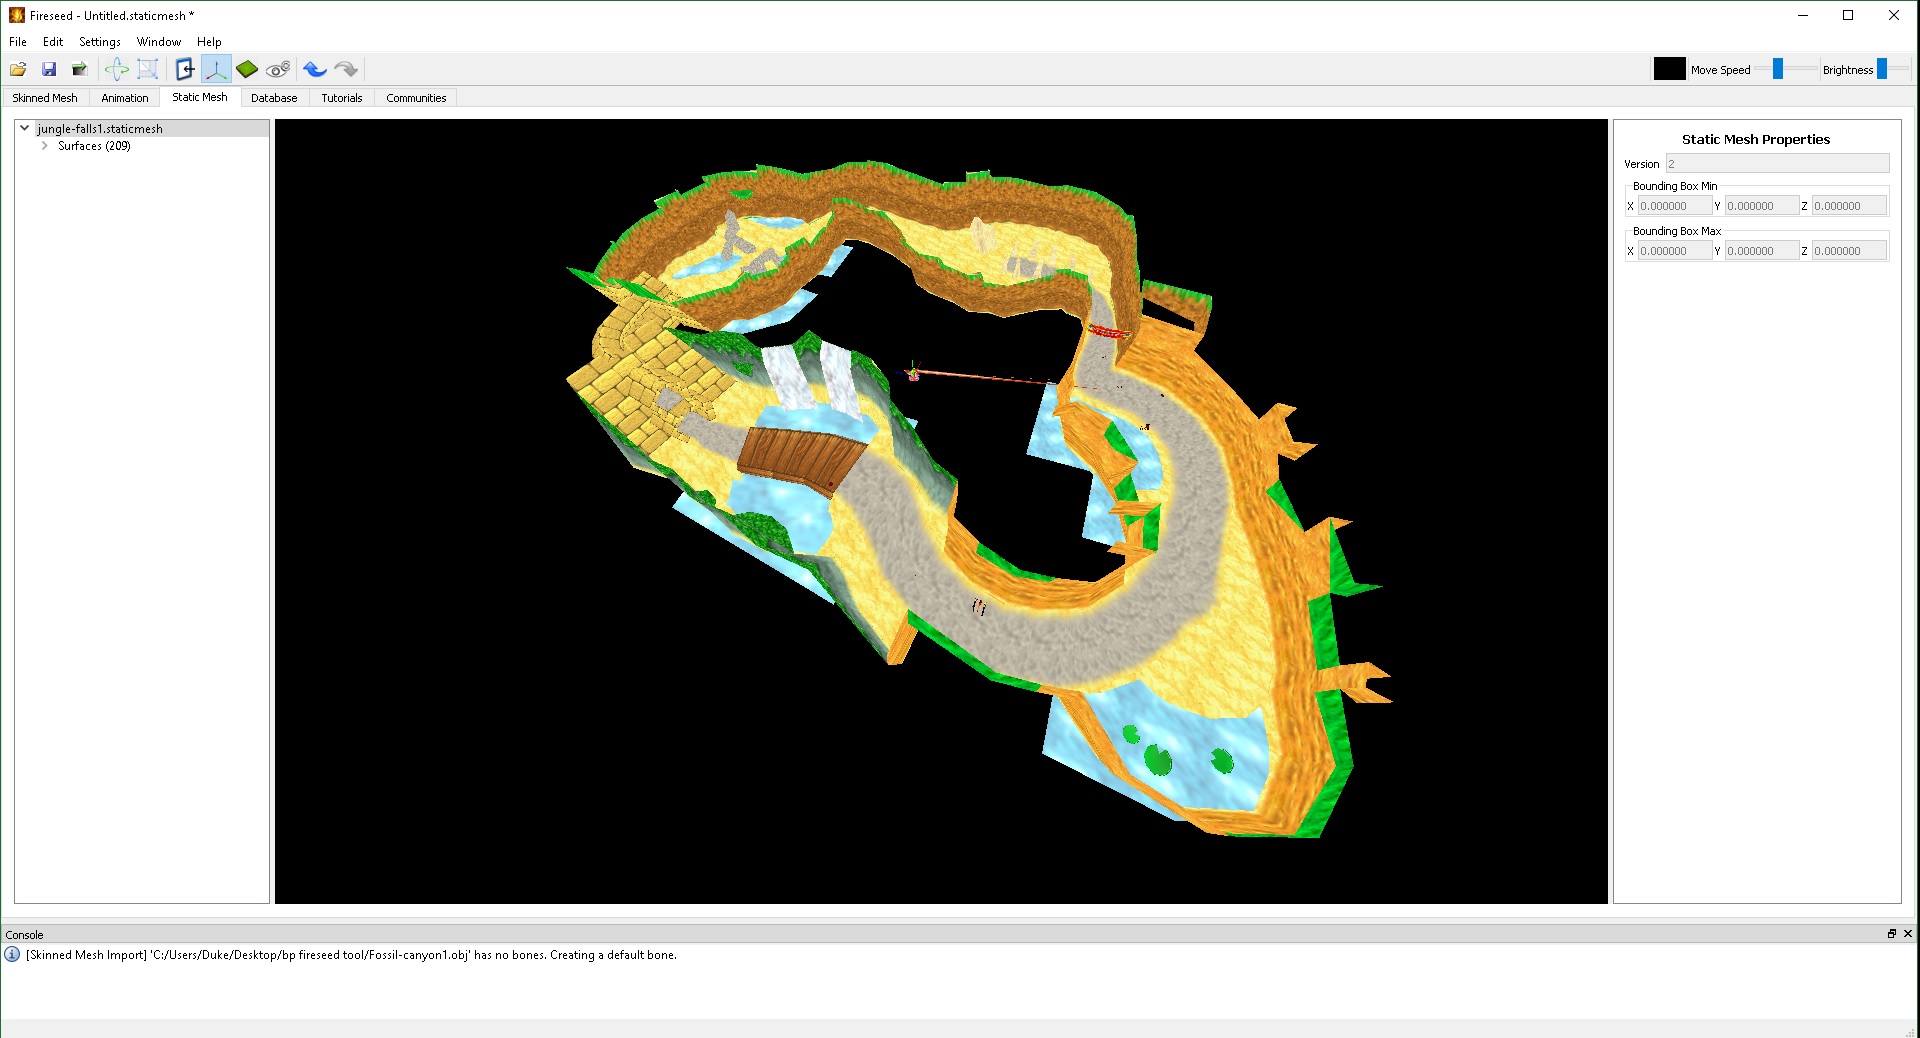Switch to the Animation tab

tap(124, 98)
